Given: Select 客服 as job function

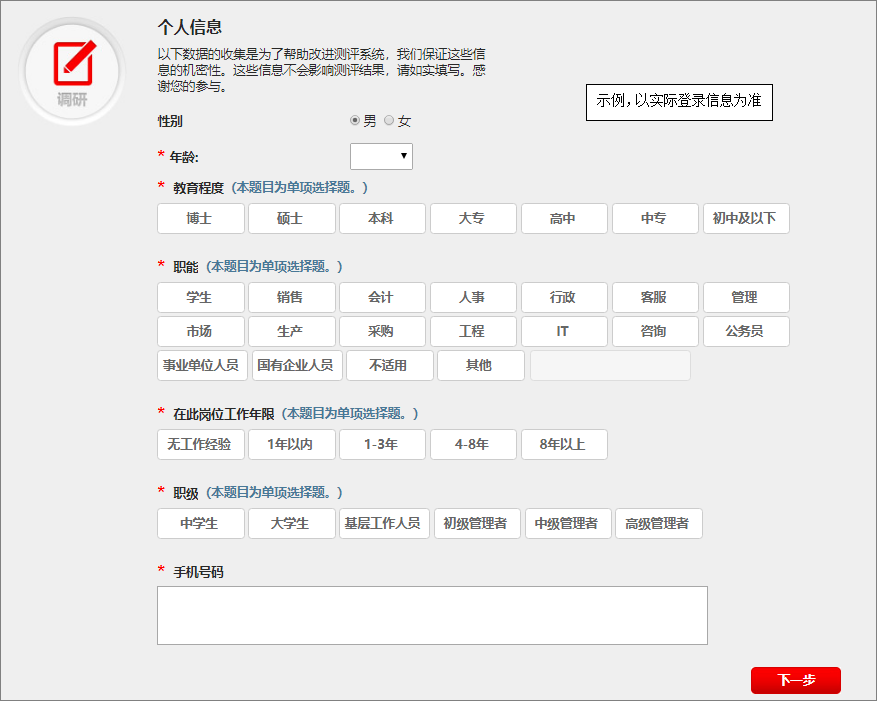Looking at the screenshot, I should [x=656, y=297].
